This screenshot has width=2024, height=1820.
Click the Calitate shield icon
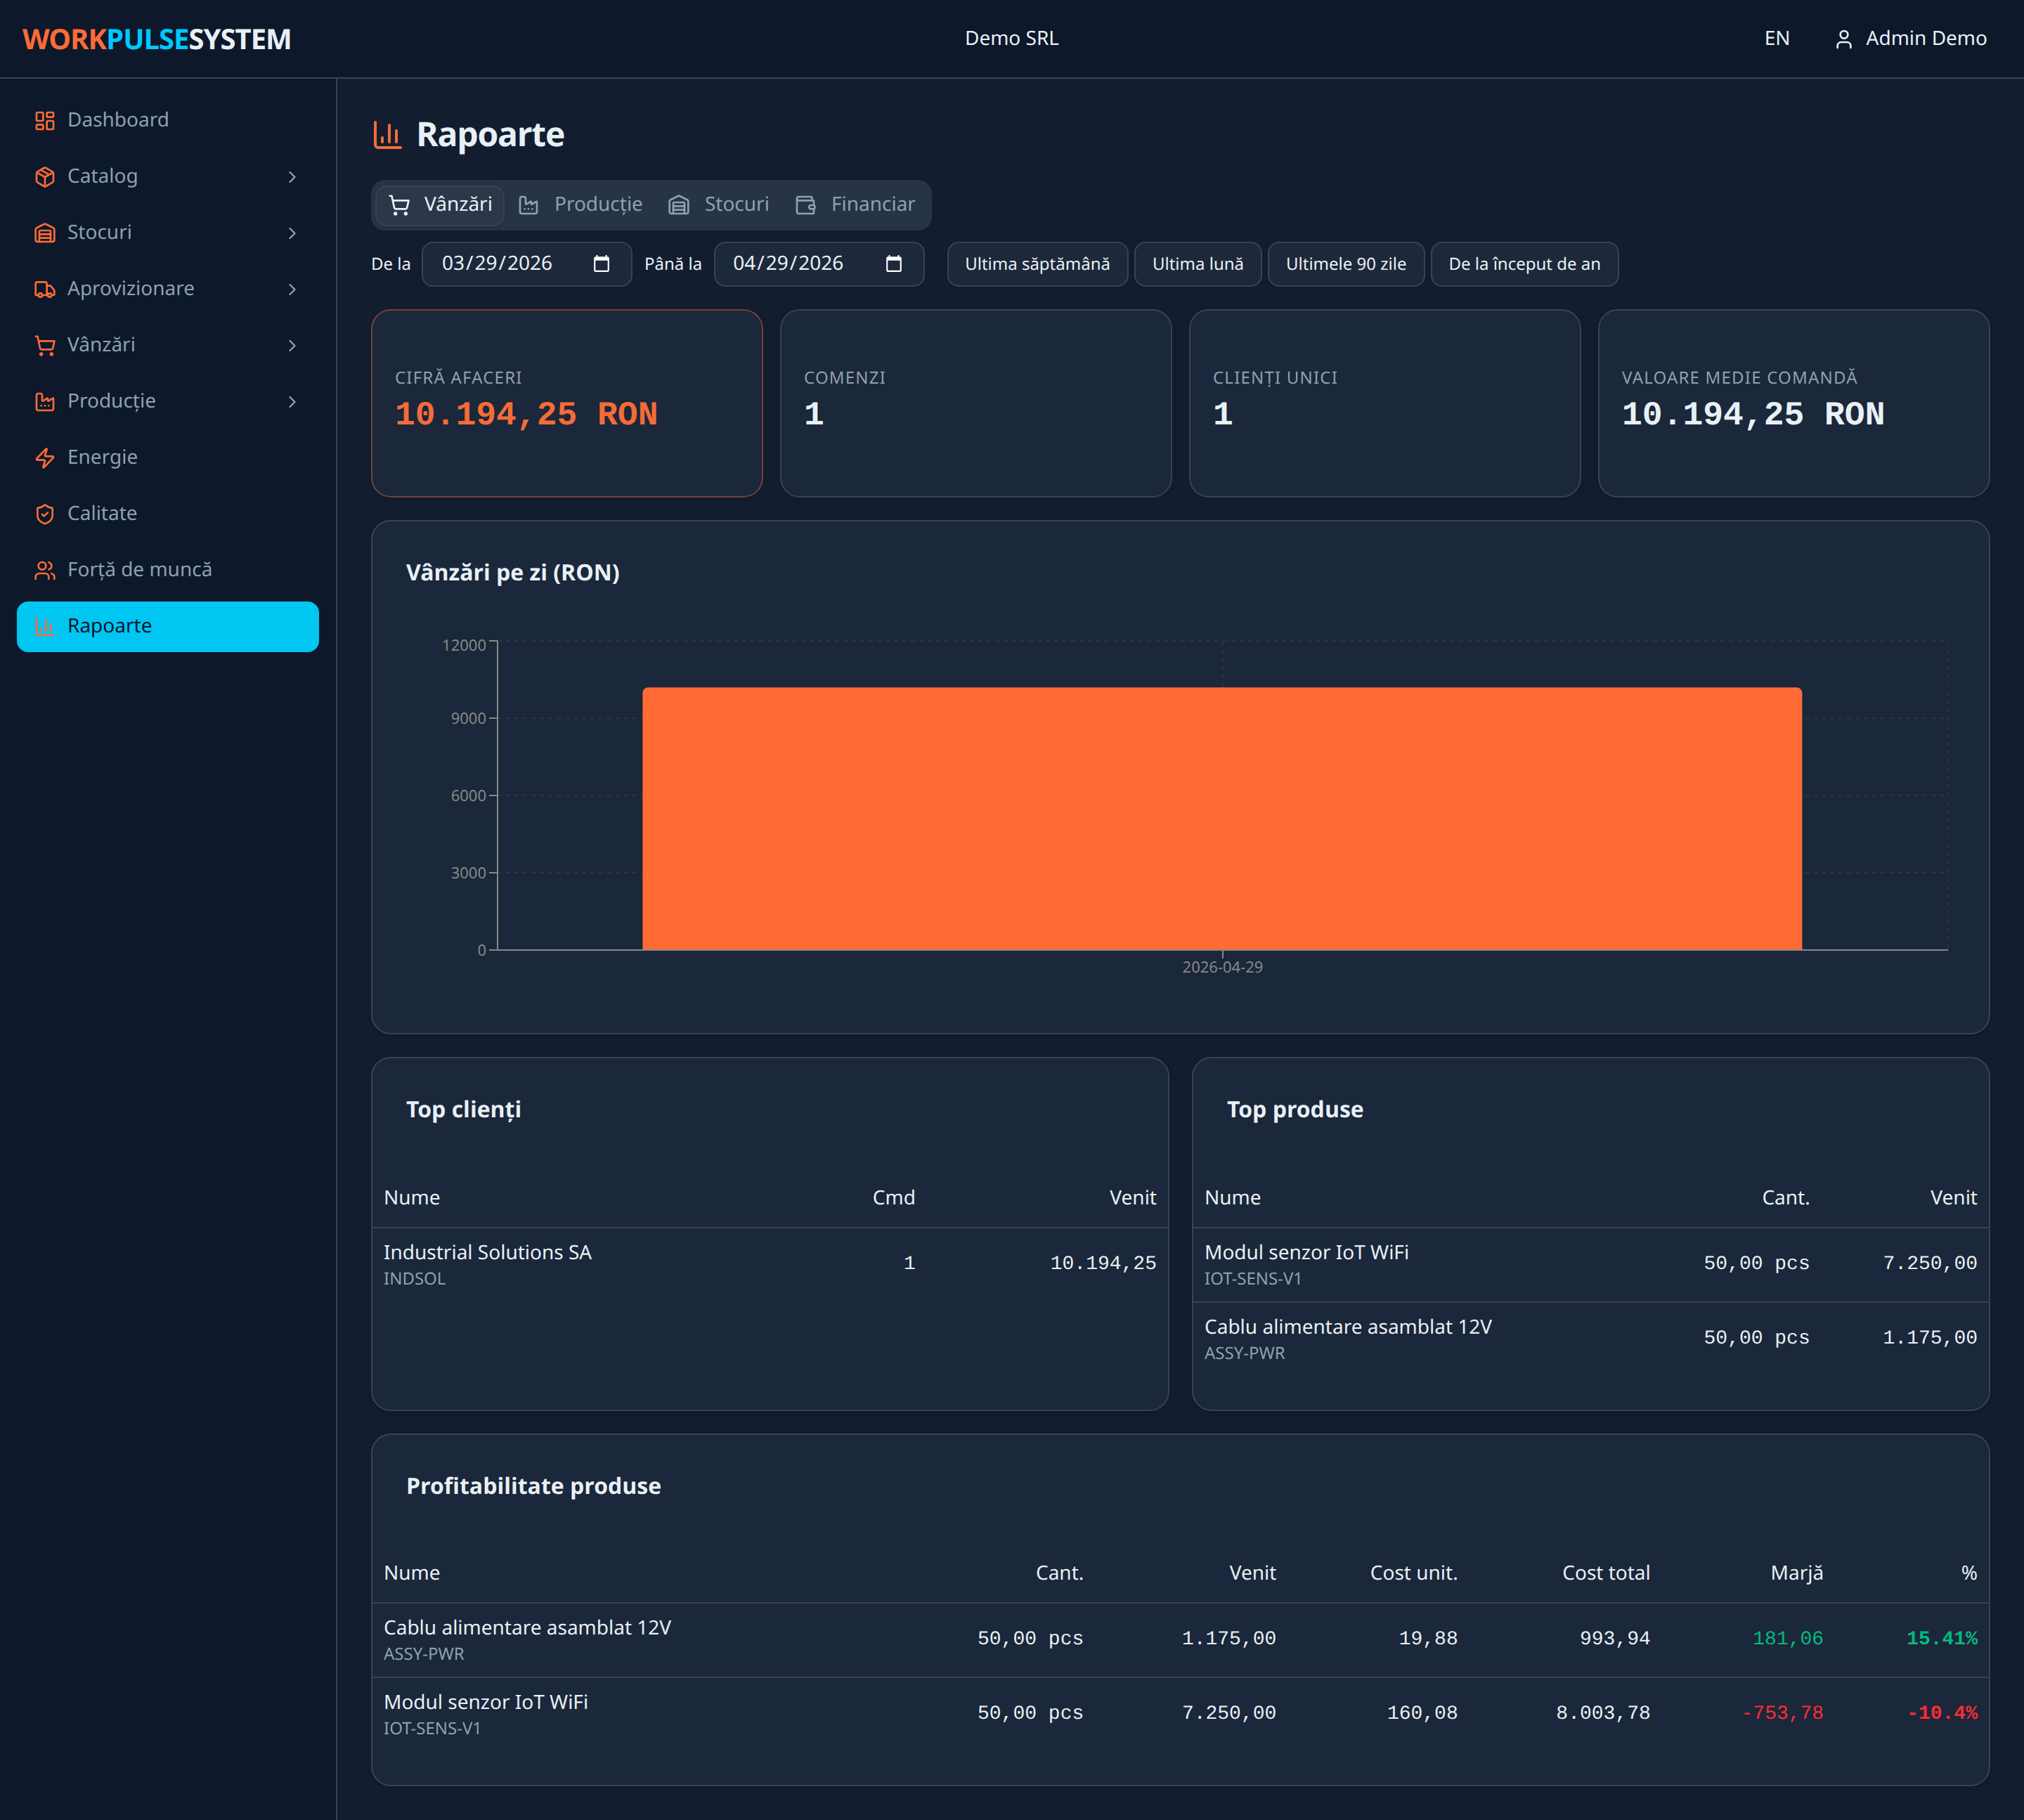pos(45,514)
